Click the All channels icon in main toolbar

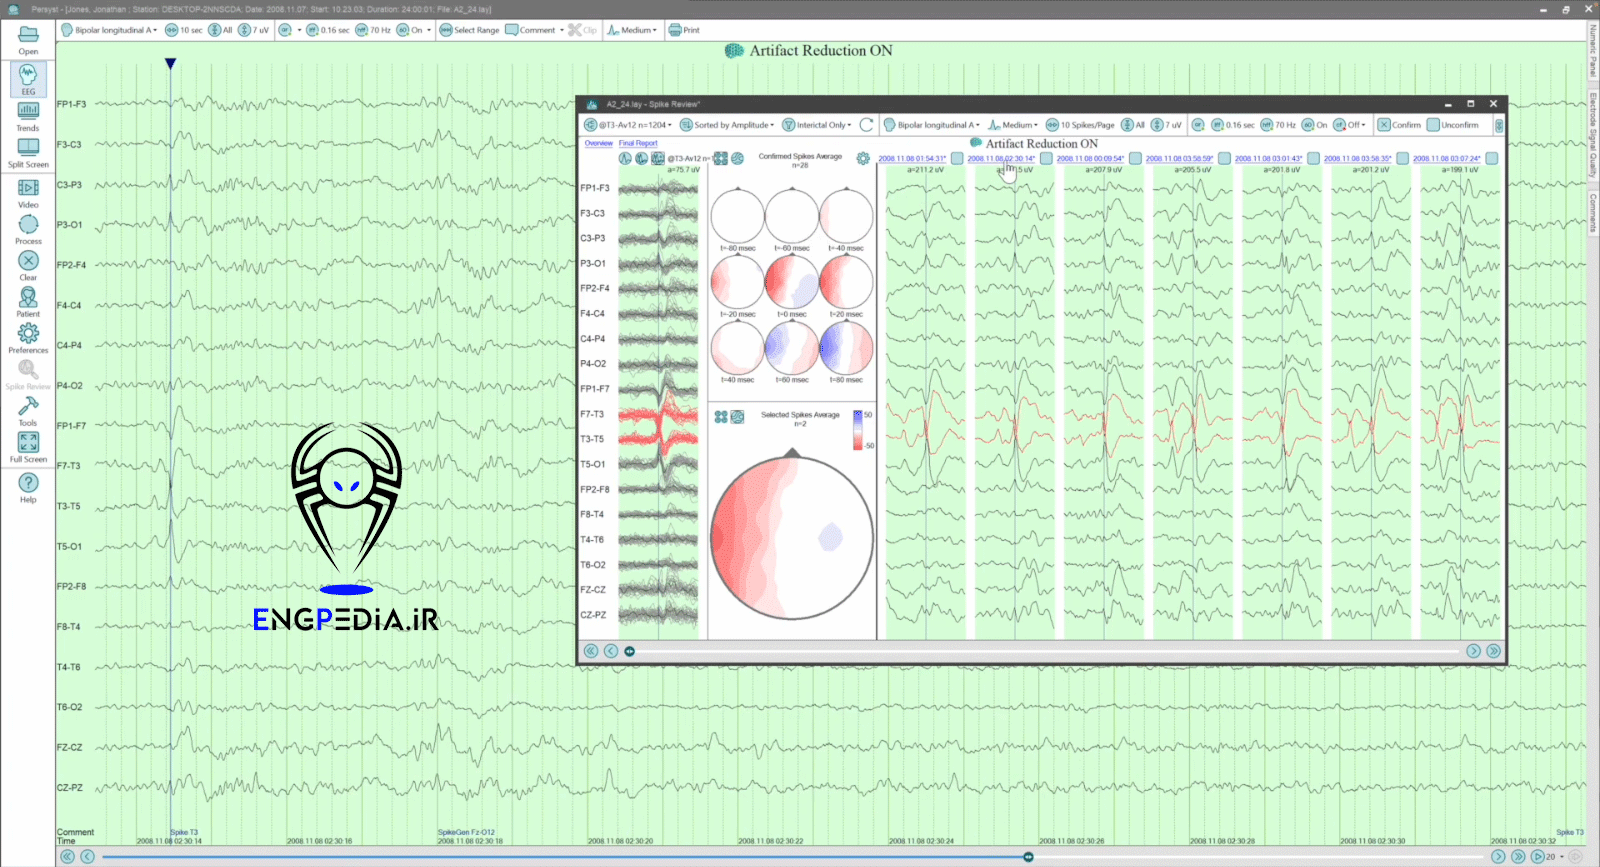pos(214,30)
